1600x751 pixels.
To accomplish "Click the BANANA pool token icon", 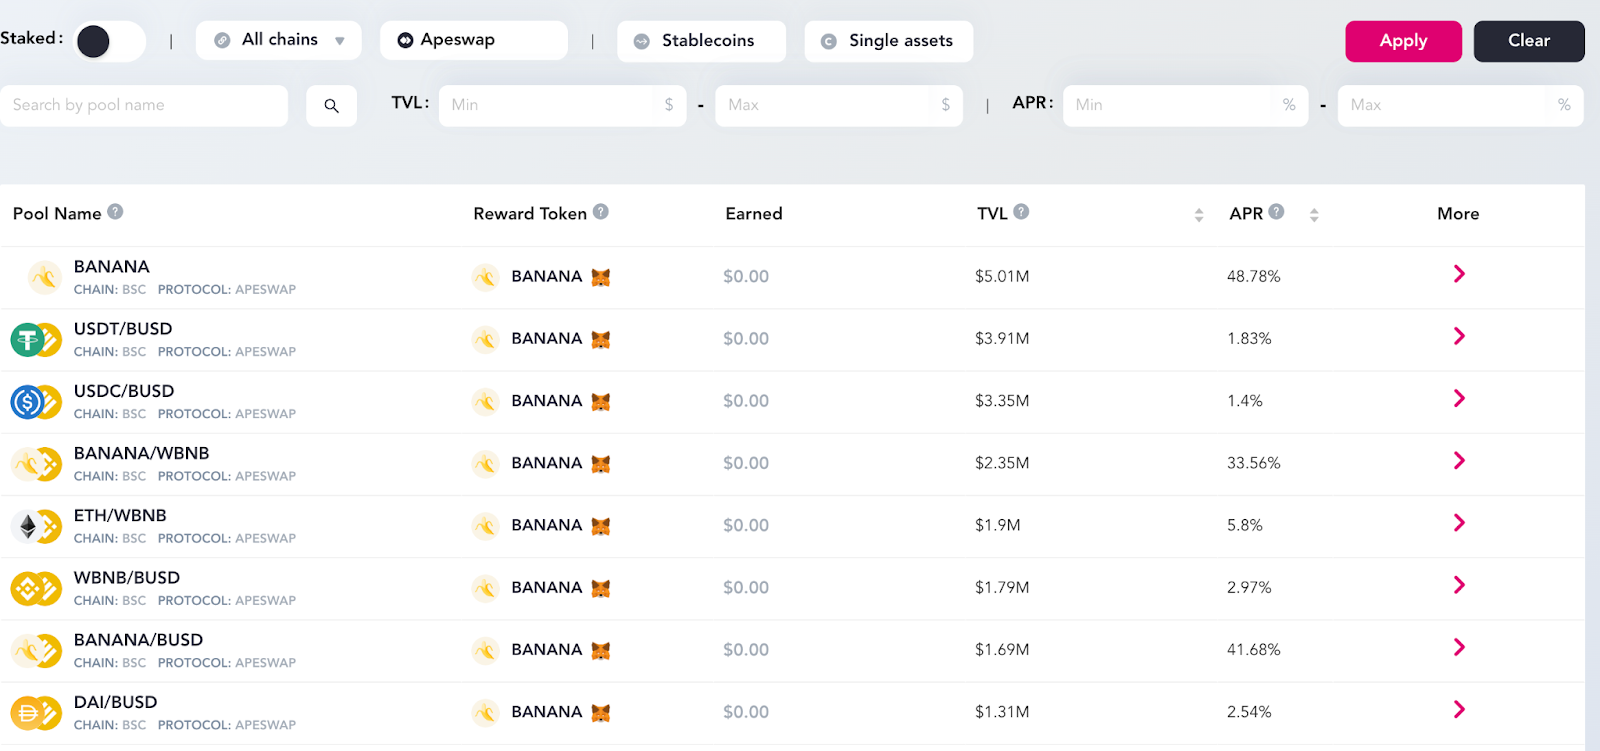I will tap(45, 277).
